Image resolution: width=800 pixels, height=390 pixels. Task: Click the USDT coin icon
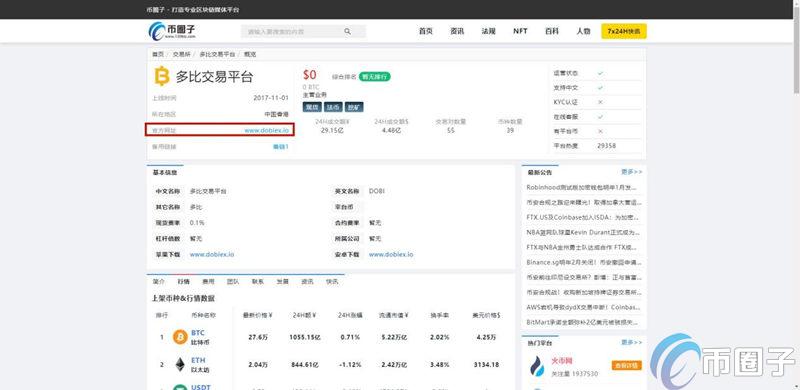(x=180, y=387)
